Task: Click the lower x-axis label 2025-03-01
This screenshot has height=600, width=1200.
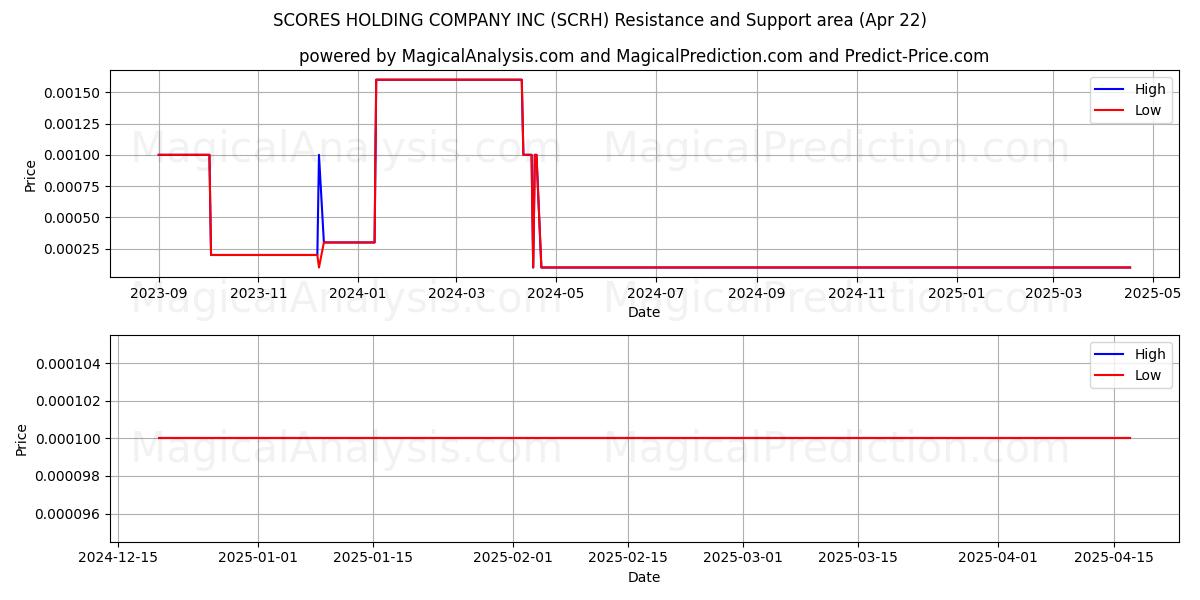Action: (743, 558)
